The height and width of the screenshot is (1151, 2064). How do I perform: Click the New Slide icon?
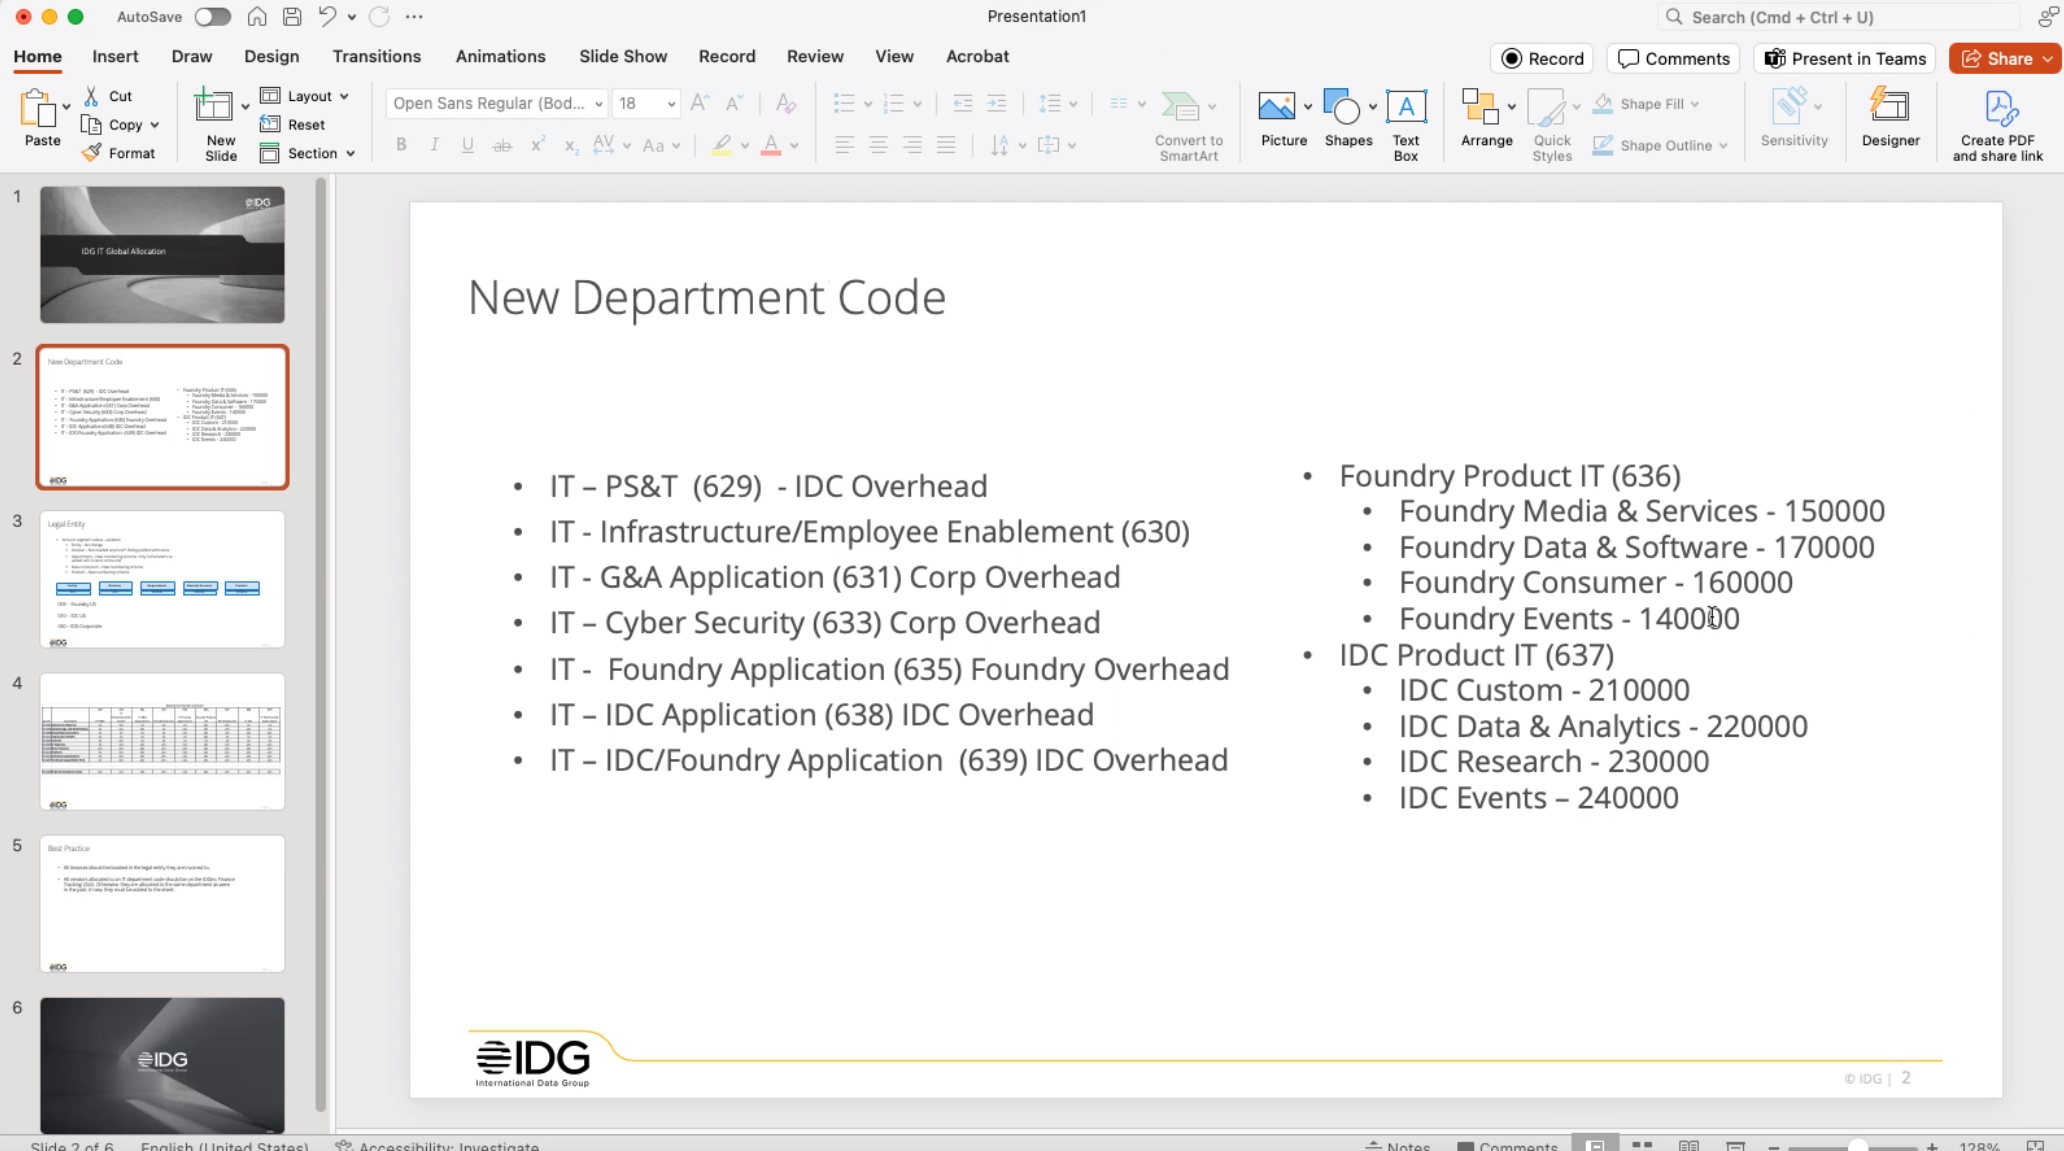click(x=213, y=107)
